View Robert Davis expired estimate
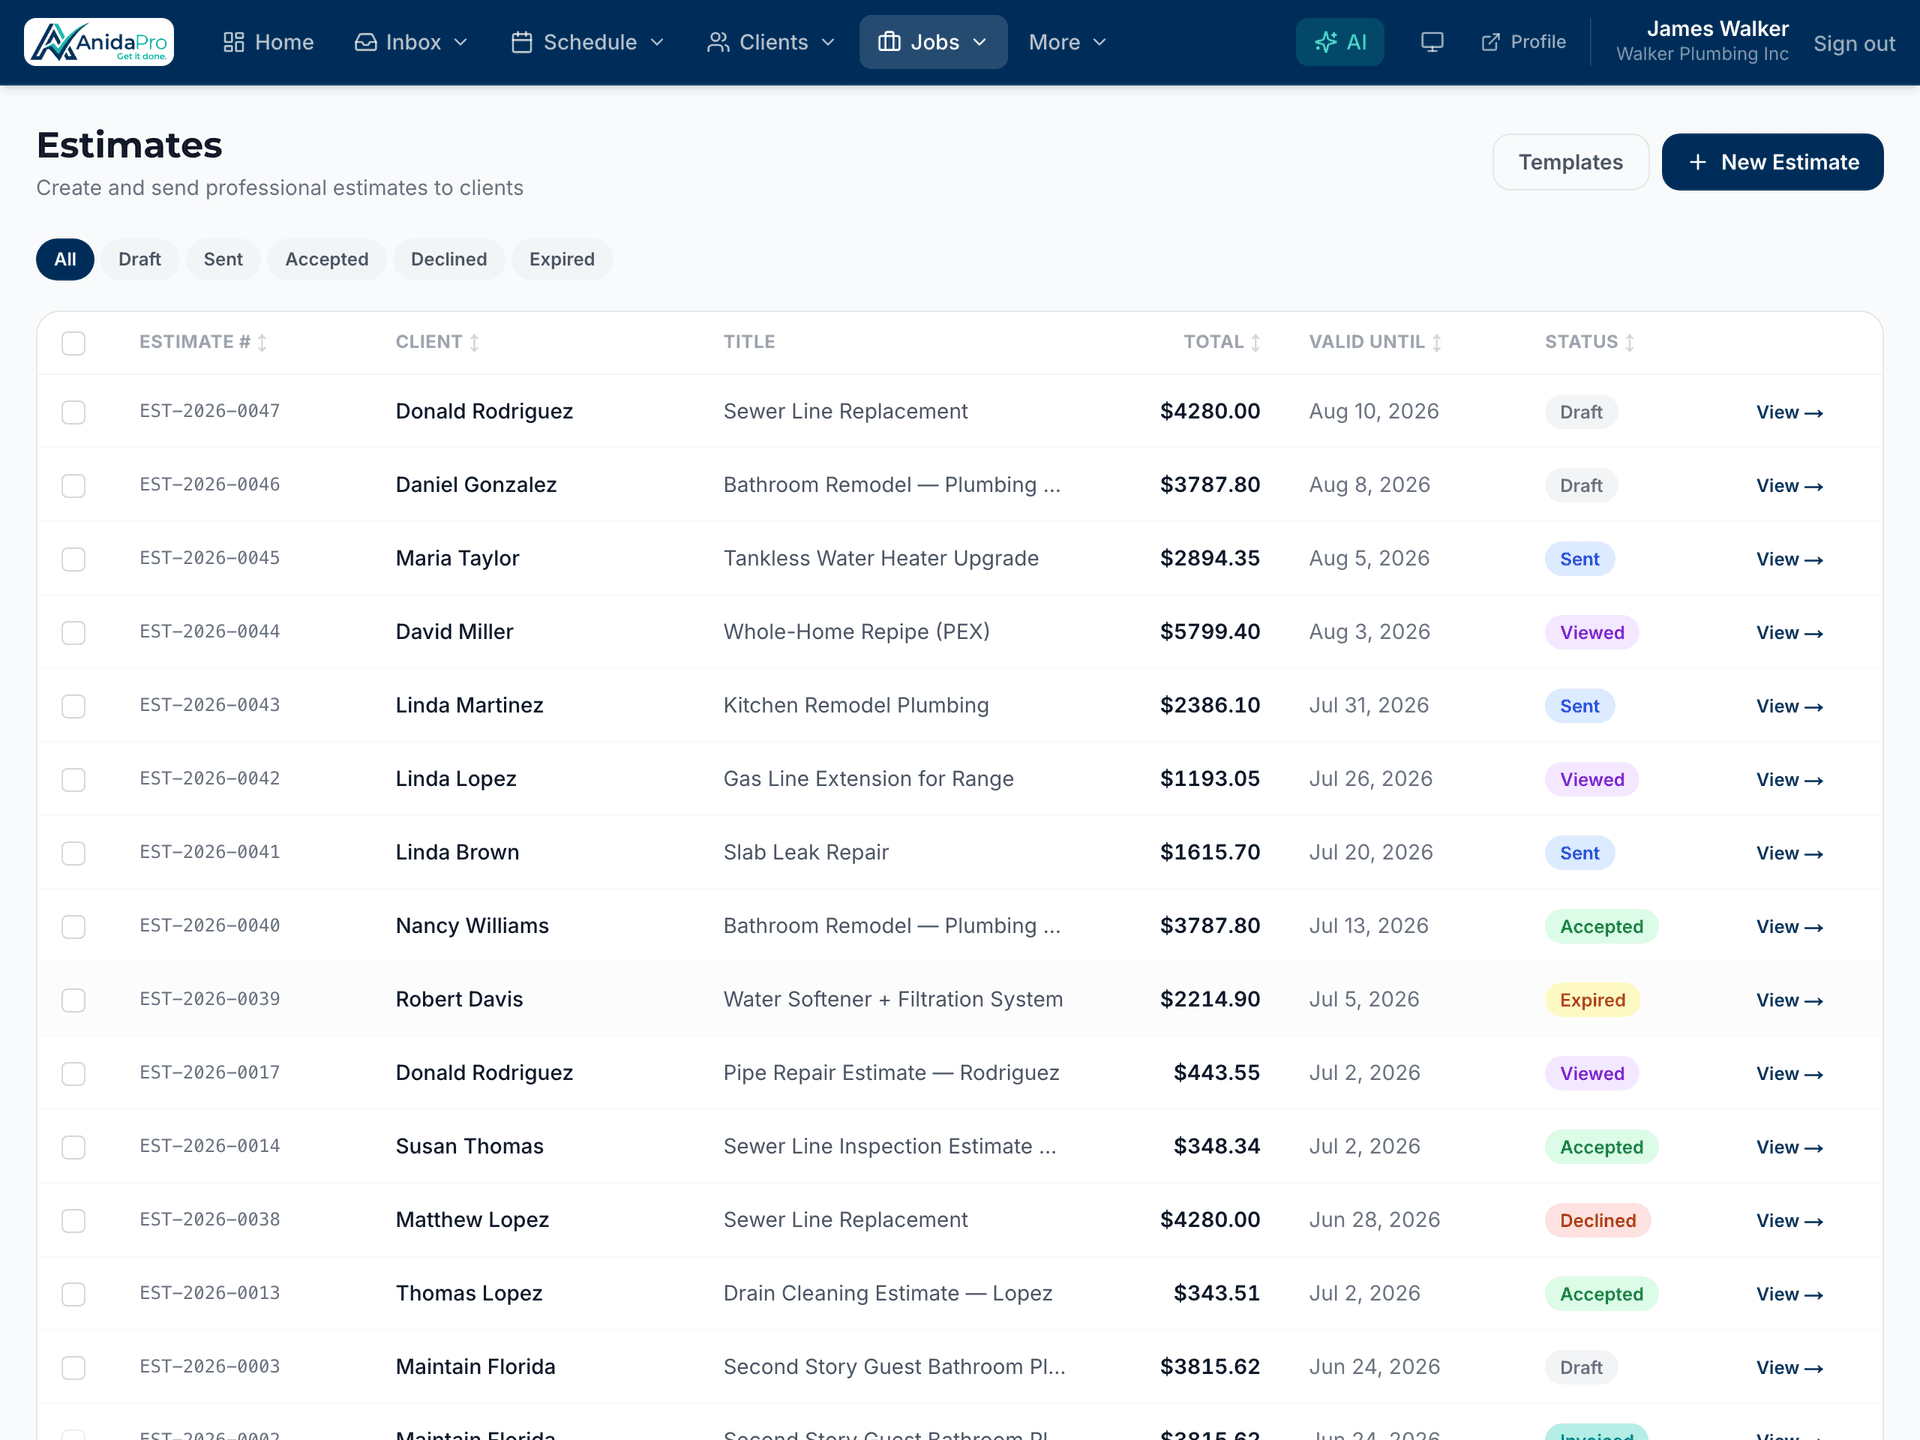This screenshot has height=1440, width=1920. (x=1789, y=1001)
